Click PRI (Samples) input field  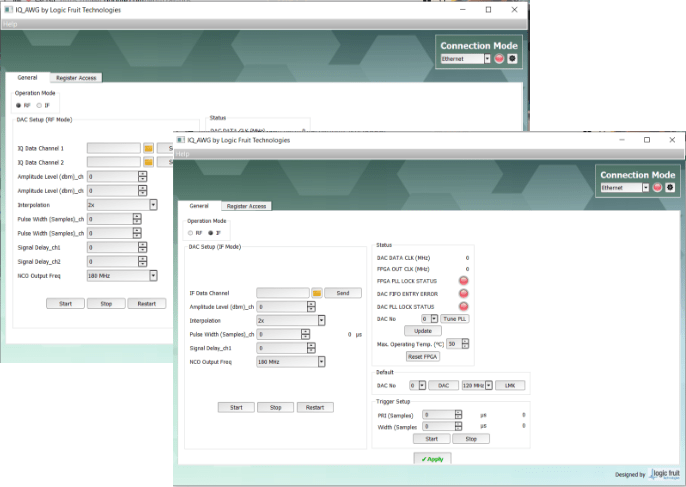click(438, 415)
